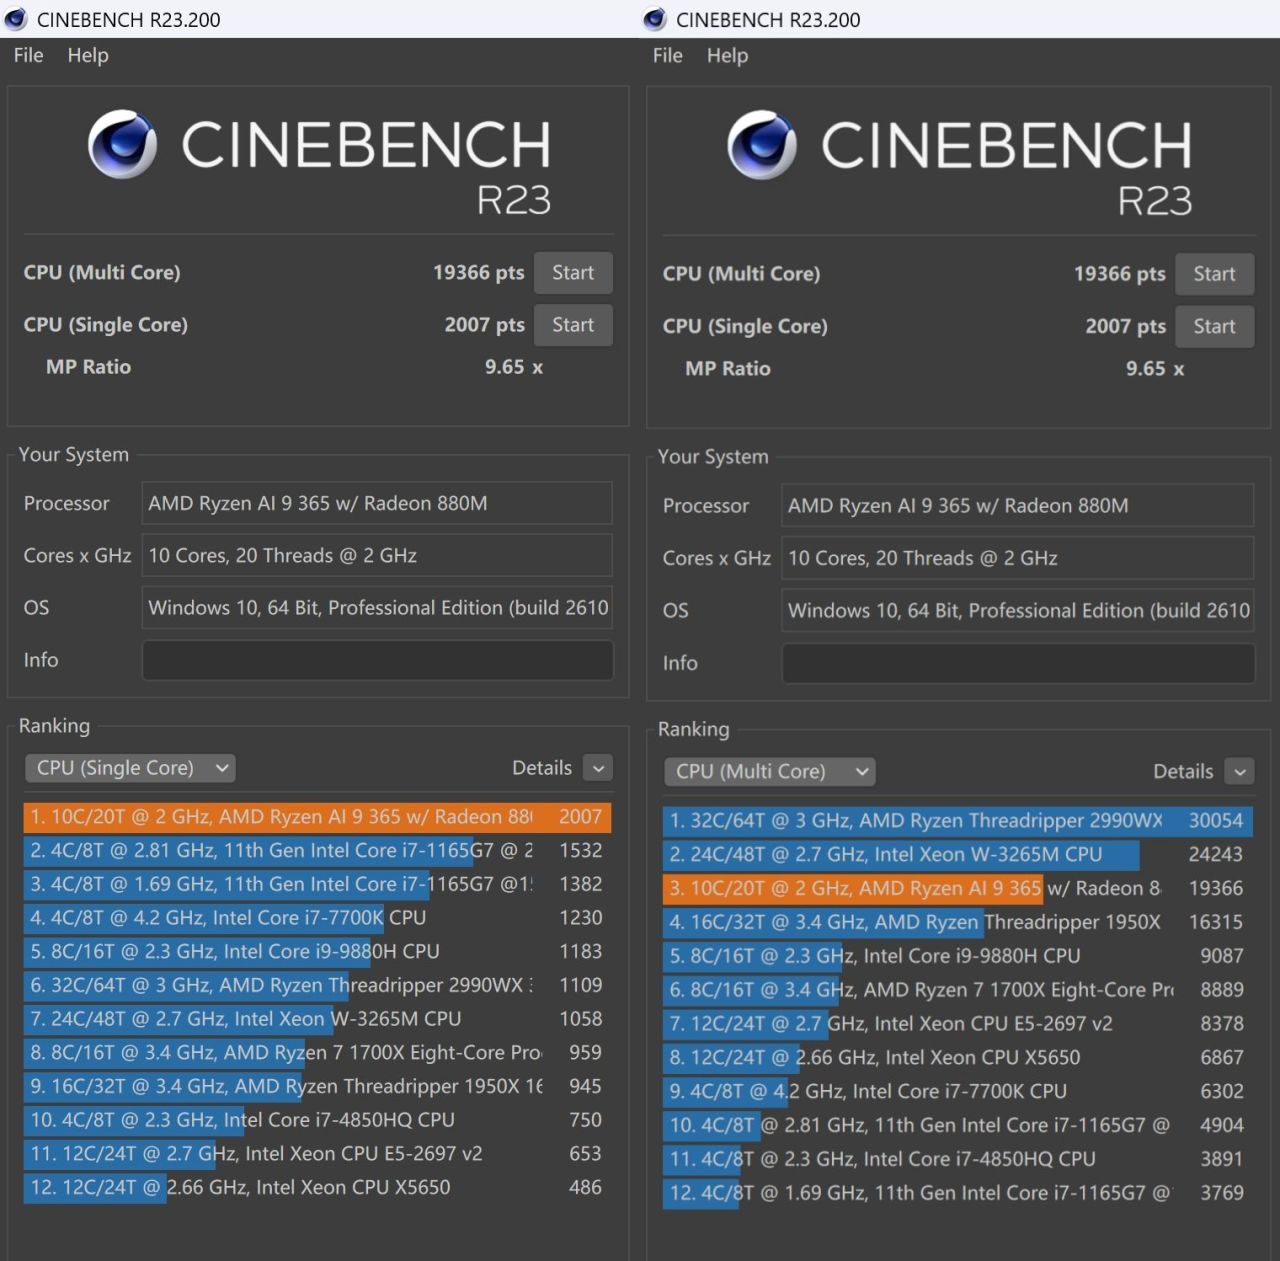
Task: Open the CPU (Single Core) ranking dropdown
Action: pos(130,768)
